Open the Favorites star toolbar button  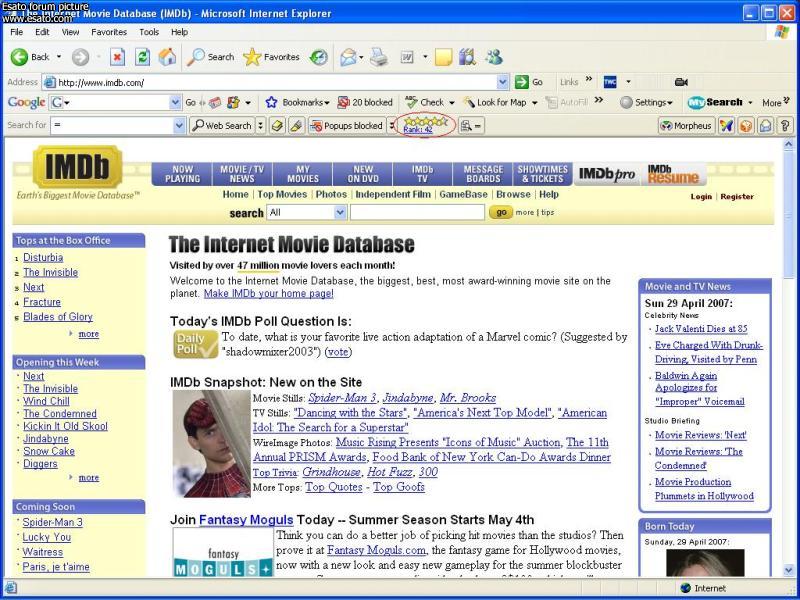(x=268, y=57)
